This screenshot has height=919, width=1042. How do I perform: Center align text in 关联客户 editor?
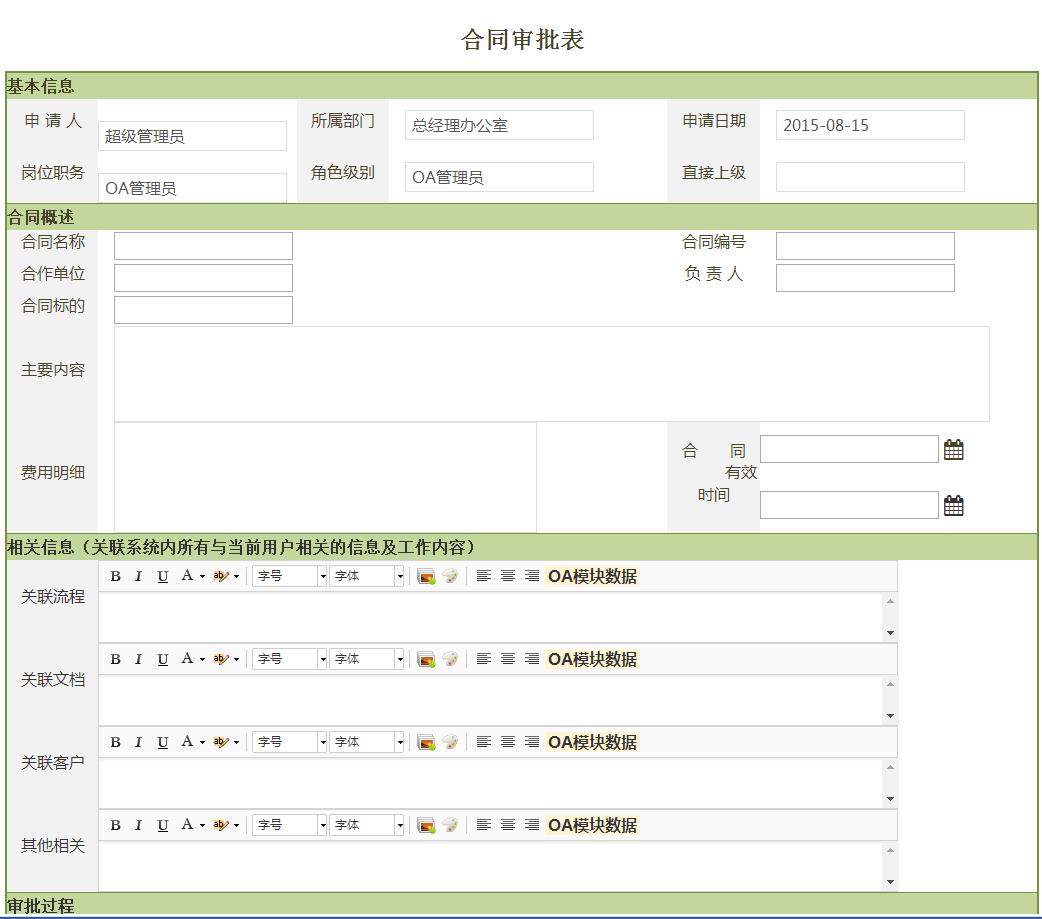(507, 742)
